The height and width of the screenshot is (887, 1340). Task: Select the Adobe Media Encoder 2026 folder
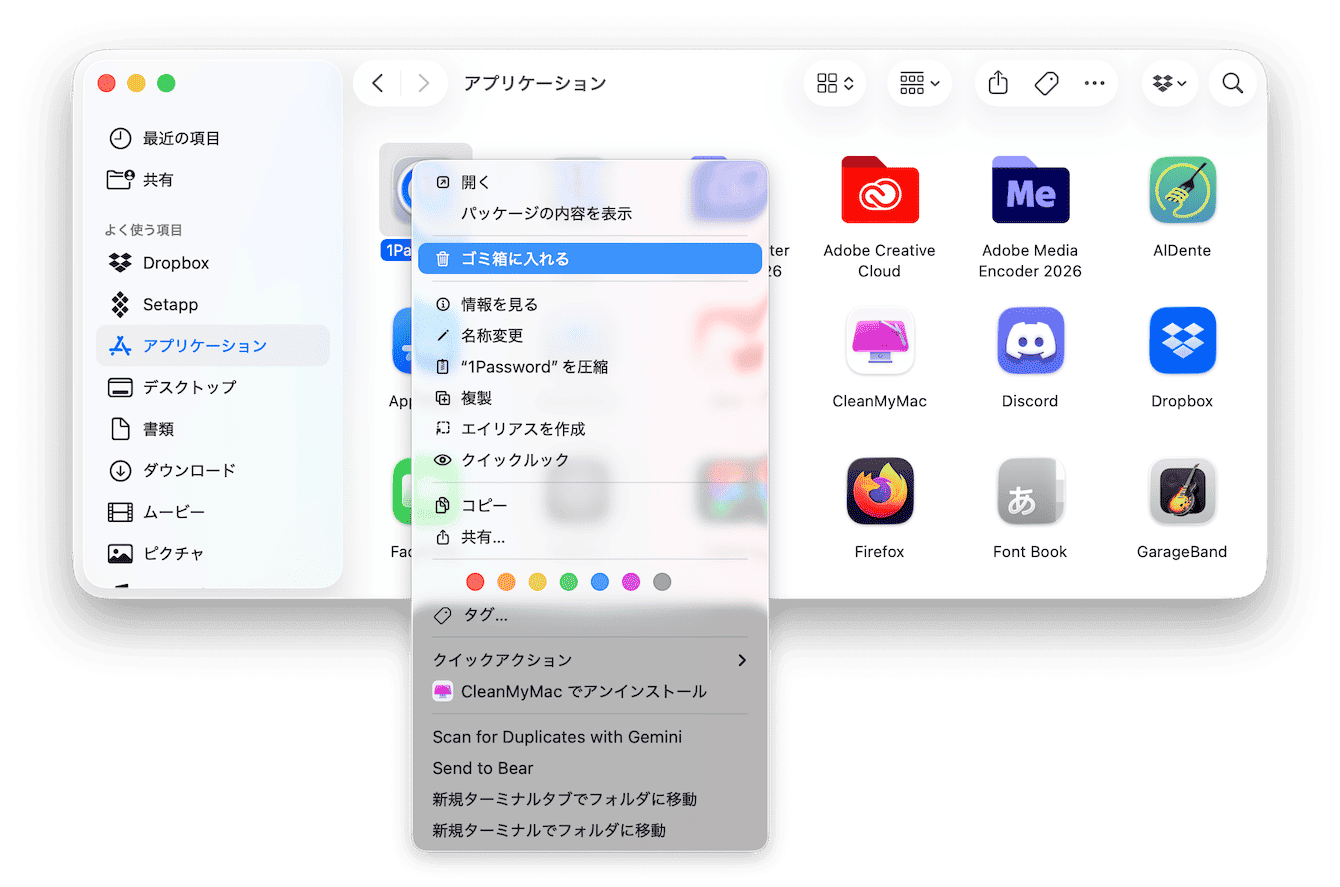(1030, 190)
